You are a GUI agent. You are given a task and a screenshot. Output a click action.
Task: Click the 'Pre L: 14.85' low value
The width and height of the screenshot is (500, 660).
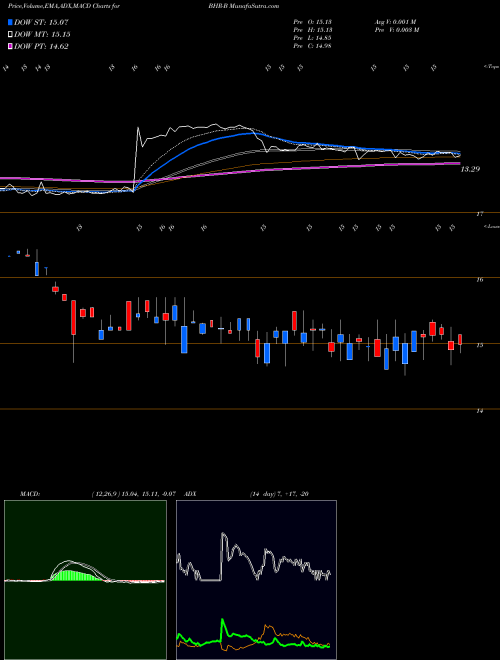coord(313,38)
